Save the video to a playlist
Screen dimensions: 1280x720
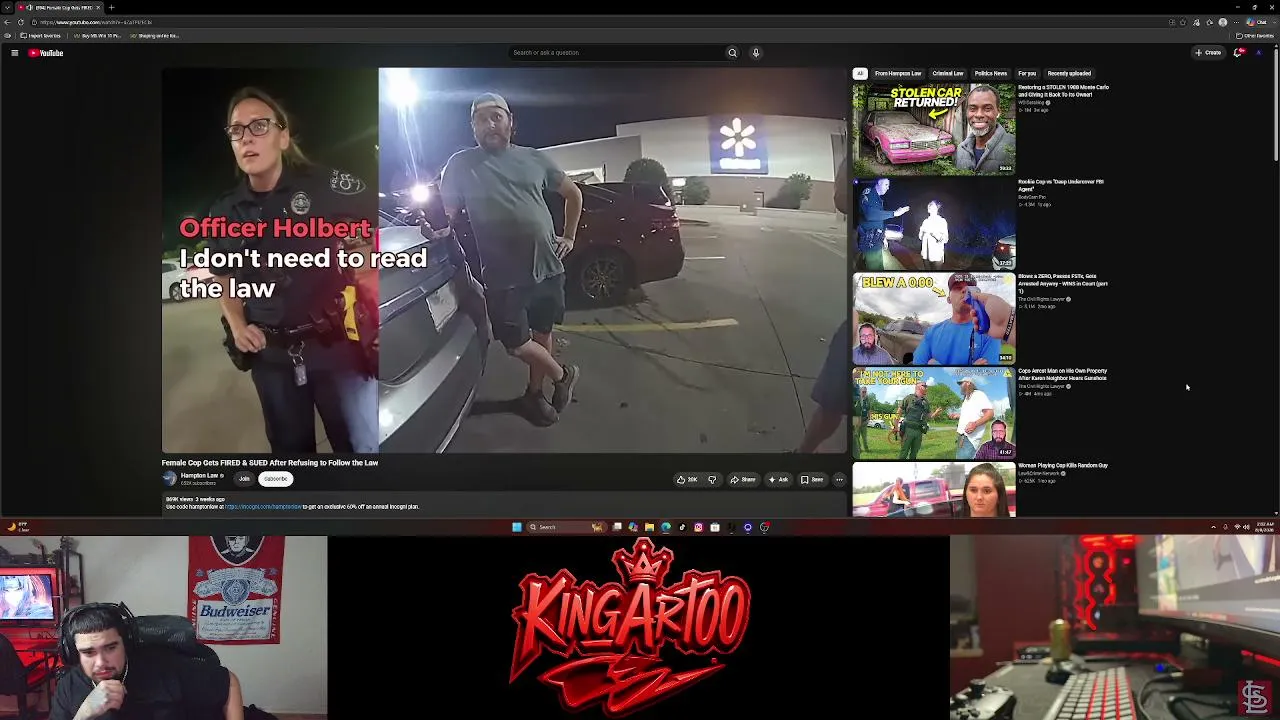pyautogui.click(x=812, y=480)
